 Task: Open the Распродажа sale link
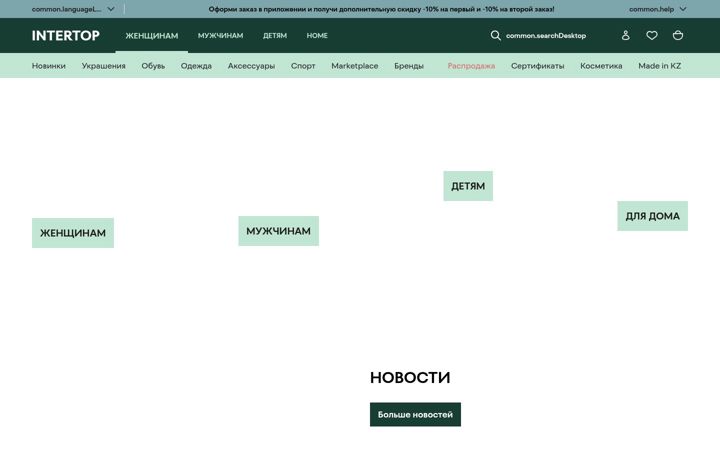coord(471,66)
